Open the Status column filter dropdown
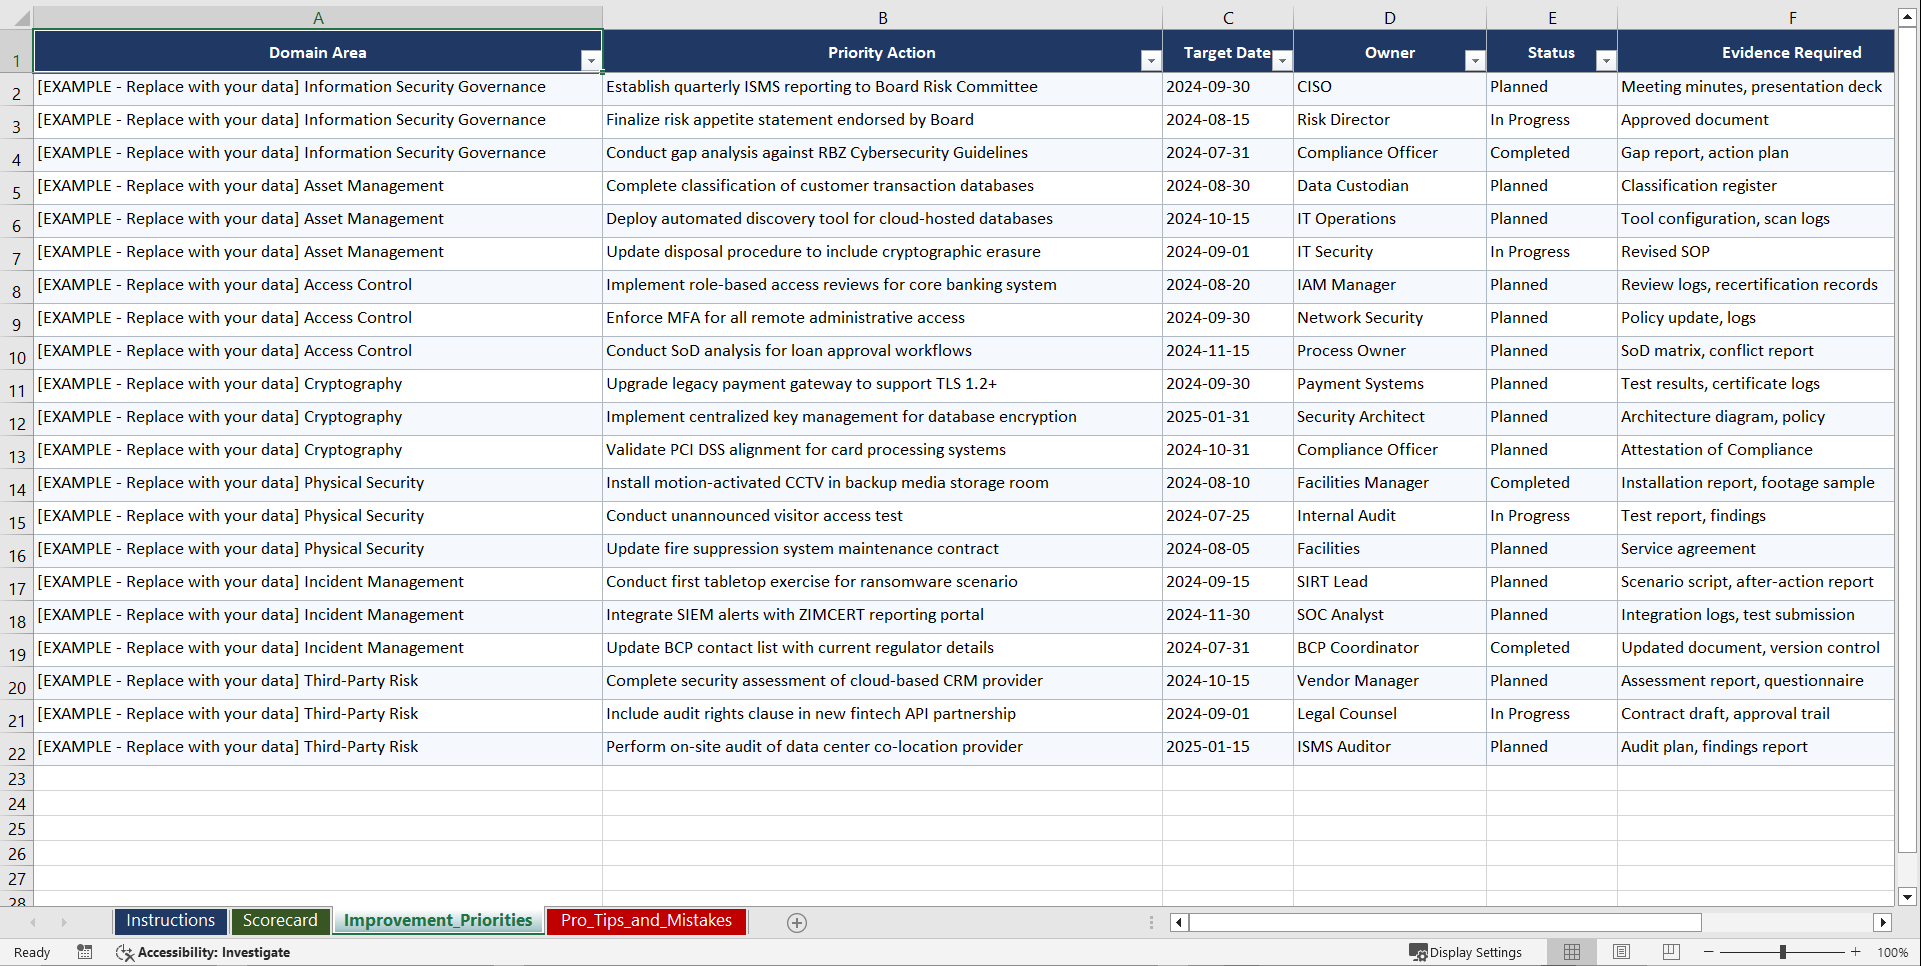1921x966 pixels. point(1607,61)
